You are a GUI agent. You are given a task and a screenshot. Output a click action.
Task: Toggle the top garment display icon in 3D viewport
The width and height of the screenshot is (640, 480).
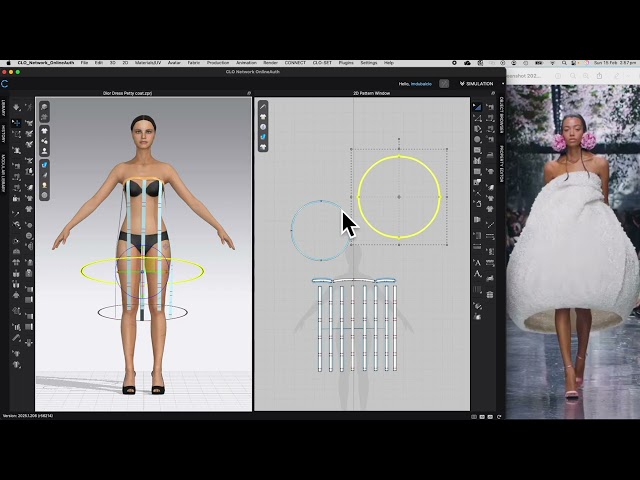(44, 107)
